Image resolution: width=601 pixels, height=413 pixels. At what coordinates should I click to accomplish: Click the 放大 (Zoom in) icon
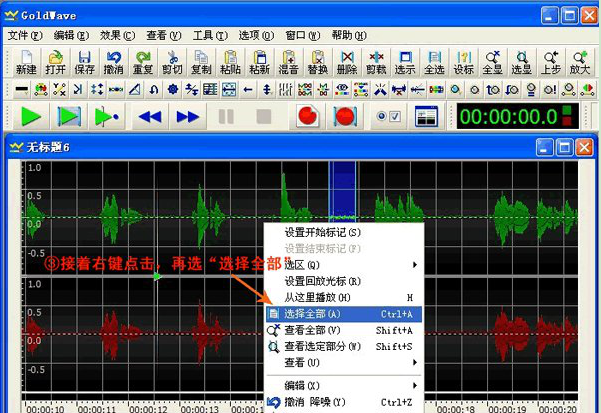click(x=580, y=62)
